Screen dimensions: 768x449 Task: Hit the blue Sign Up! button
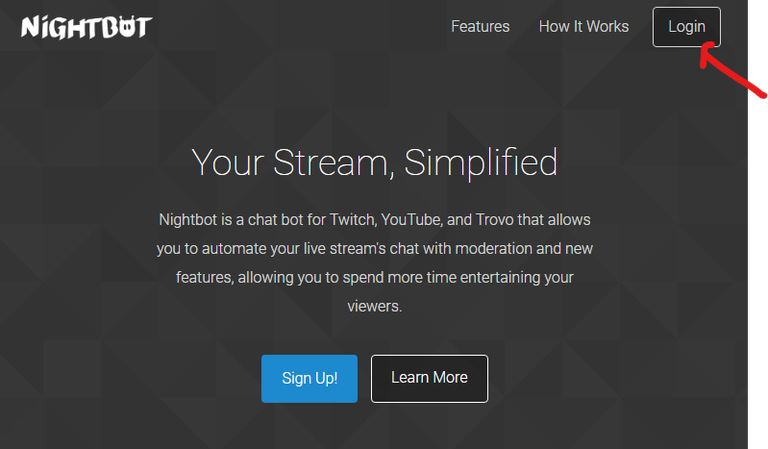pyautogui.click(x=309, y=378)
